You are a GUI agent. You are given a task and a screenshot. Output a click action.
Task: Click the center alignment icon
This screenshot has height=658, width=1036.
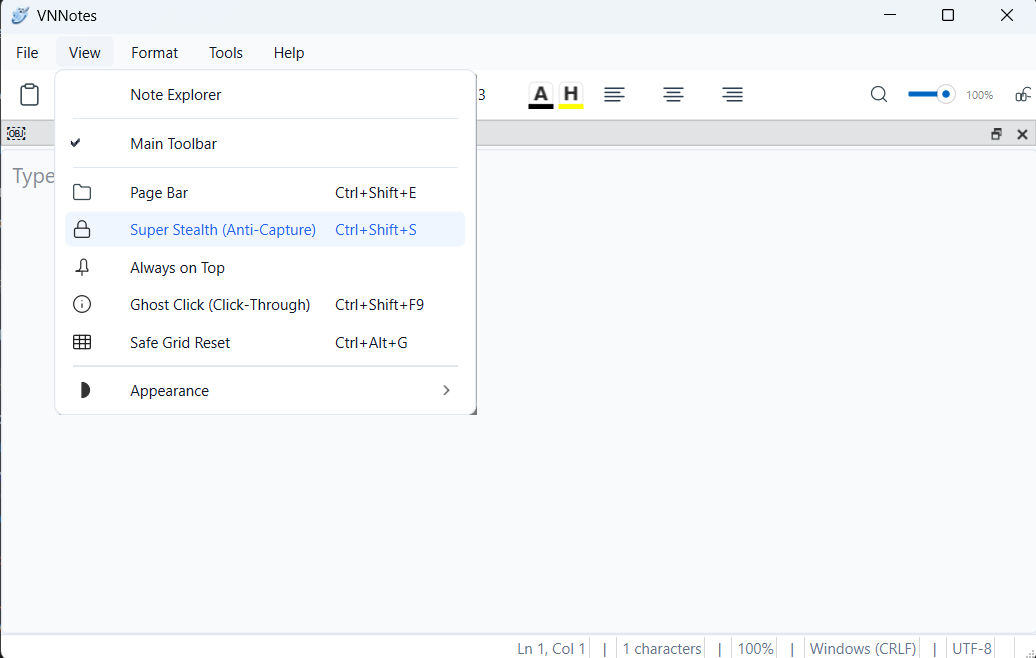[673, 94]
